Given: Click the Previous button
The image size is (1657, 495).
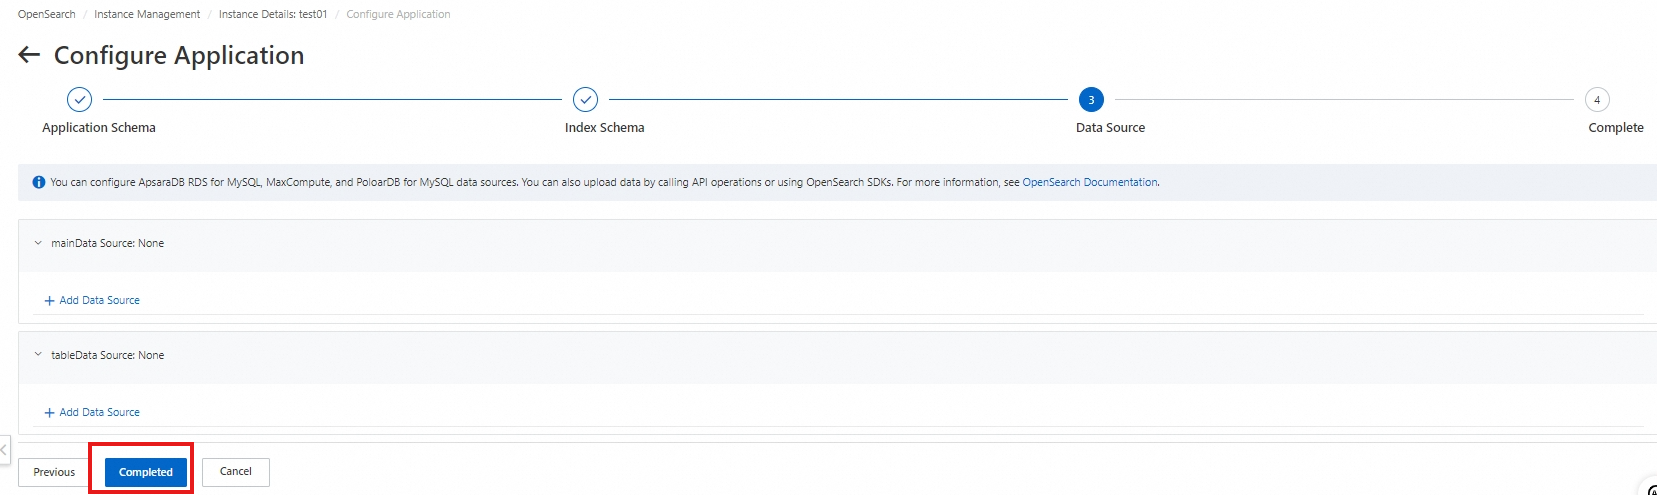Looking at the screenshot, I should coord(54,472).
